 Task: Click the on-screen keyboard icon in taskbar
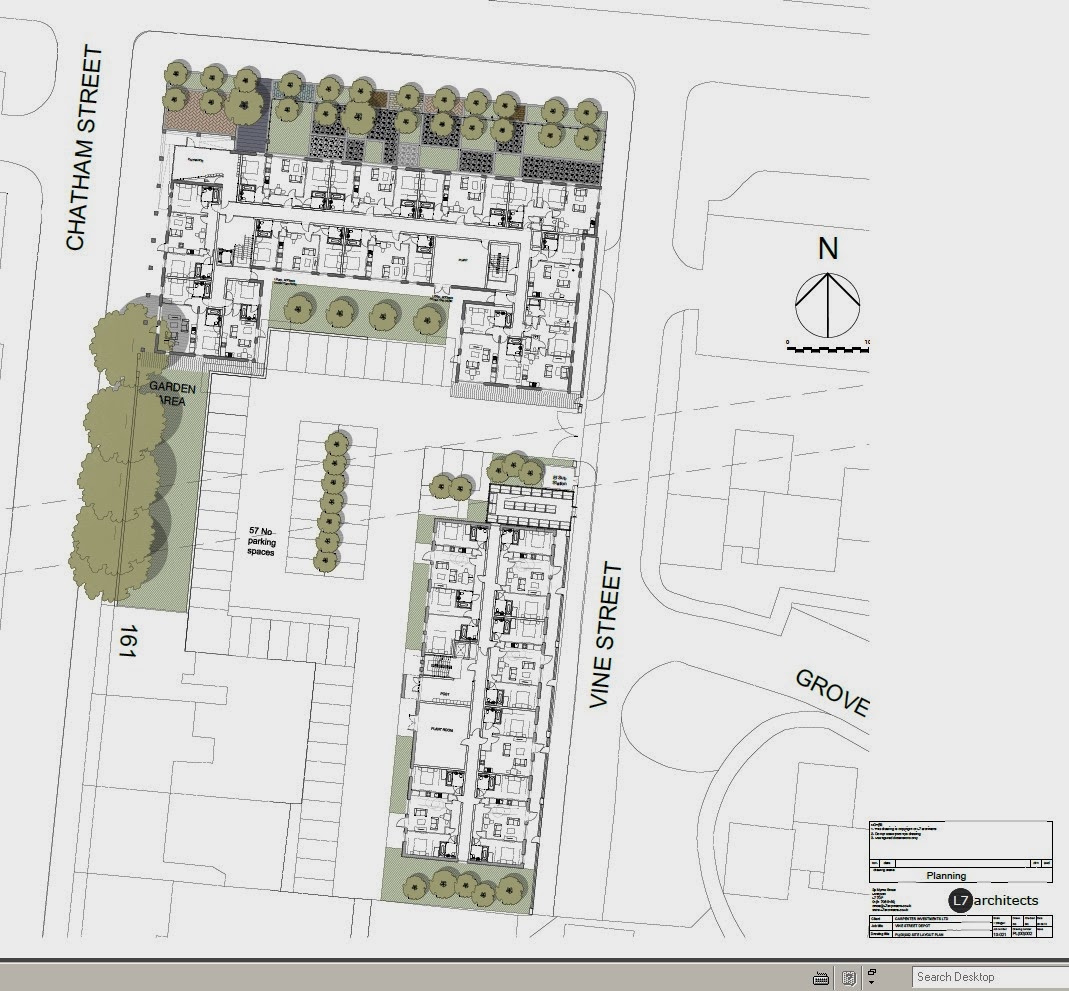(x=821, y=978)
